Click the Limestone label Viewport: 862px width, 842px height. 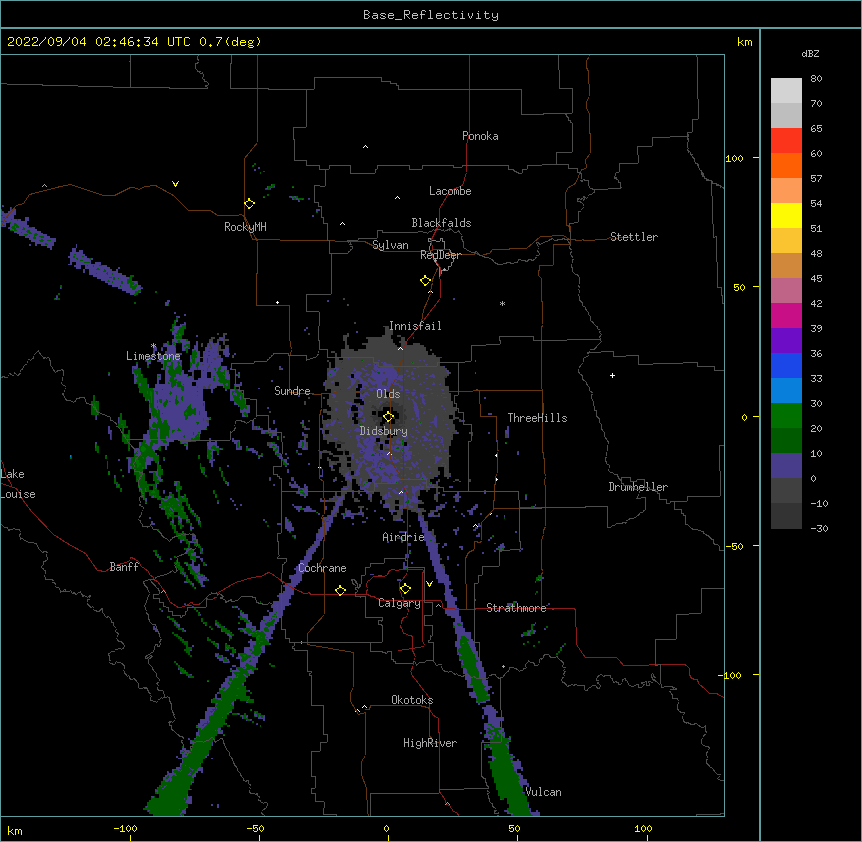pyautogui.click(x=153, y=356)
